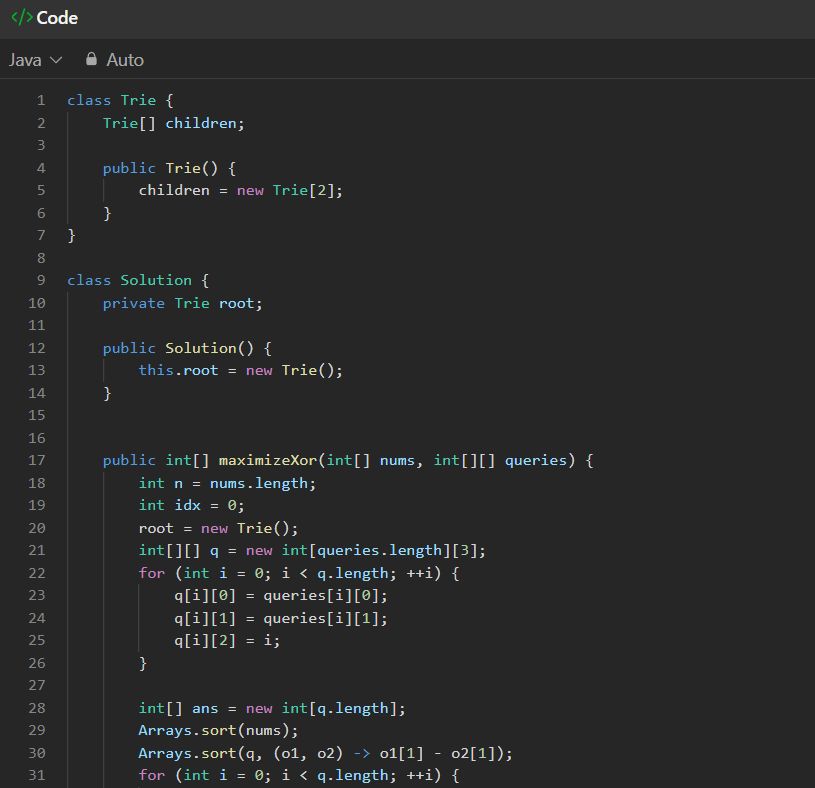Click the empty line 16 in editor
Screen dimensions: 815x788
[300, 438]
